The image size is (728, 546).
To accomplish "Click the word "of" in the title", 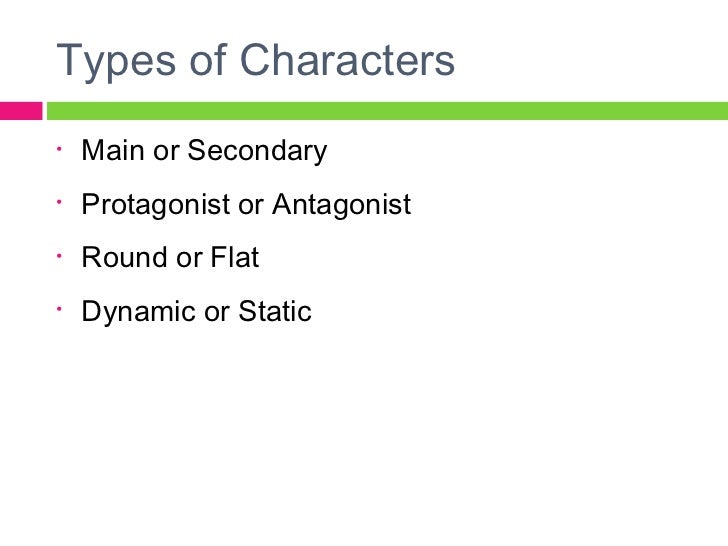I will 208,59.
